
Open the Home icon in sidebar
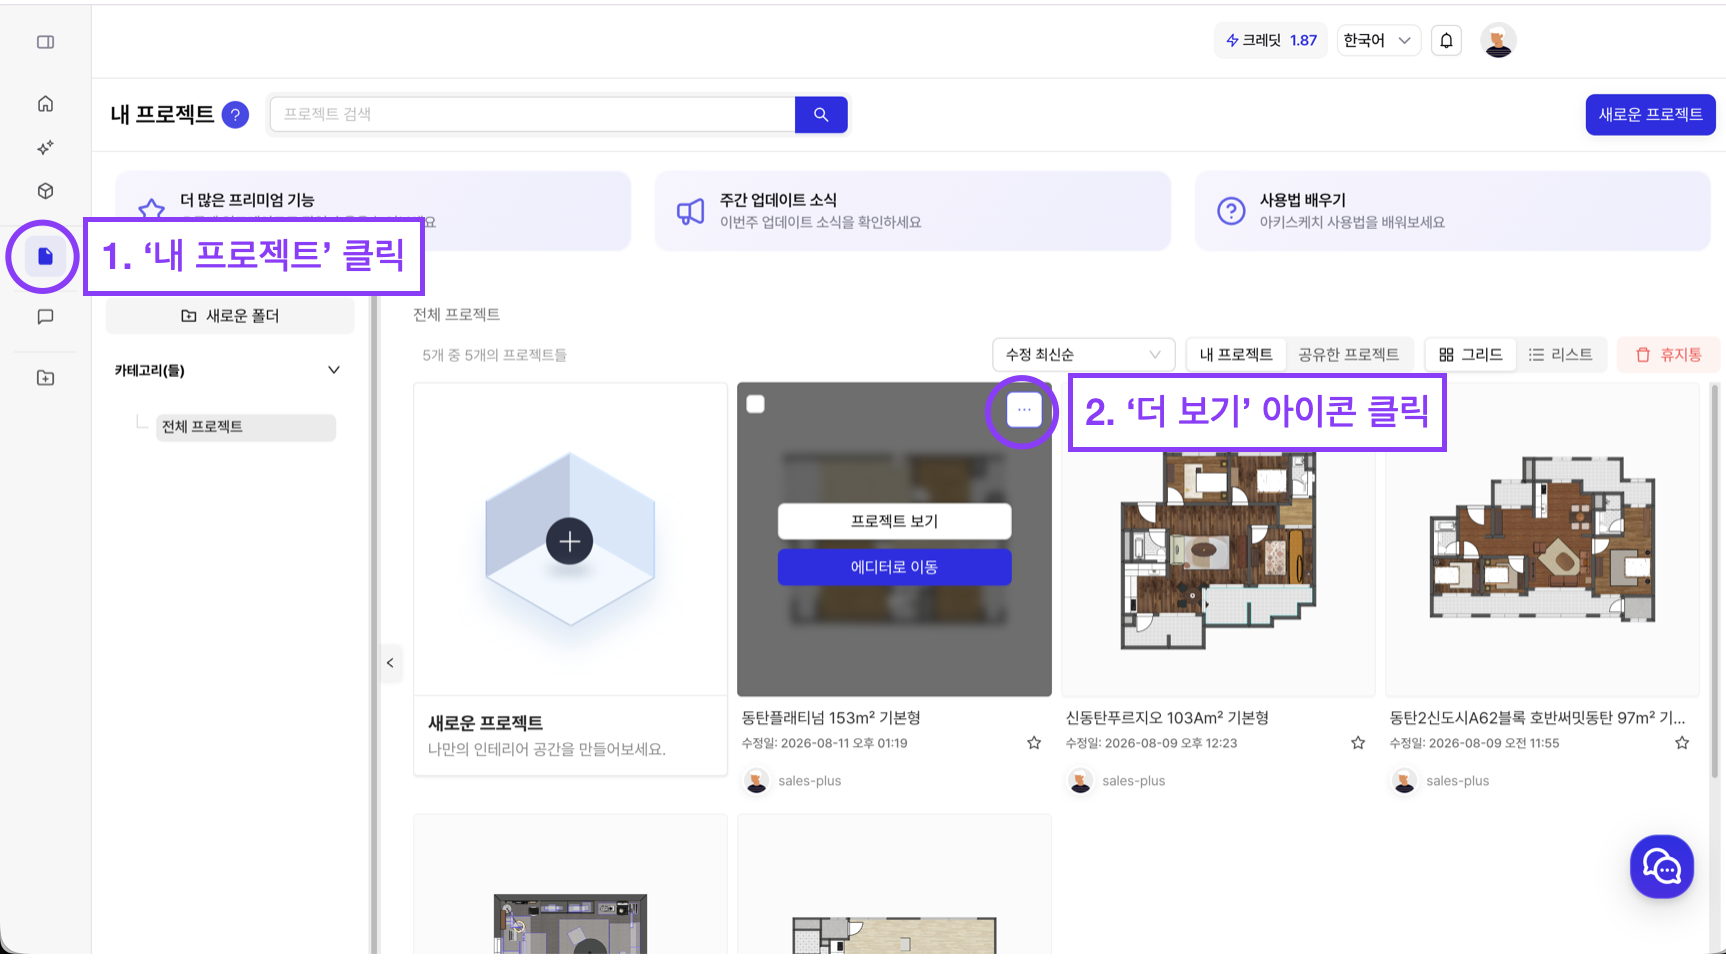pos(45,104)
